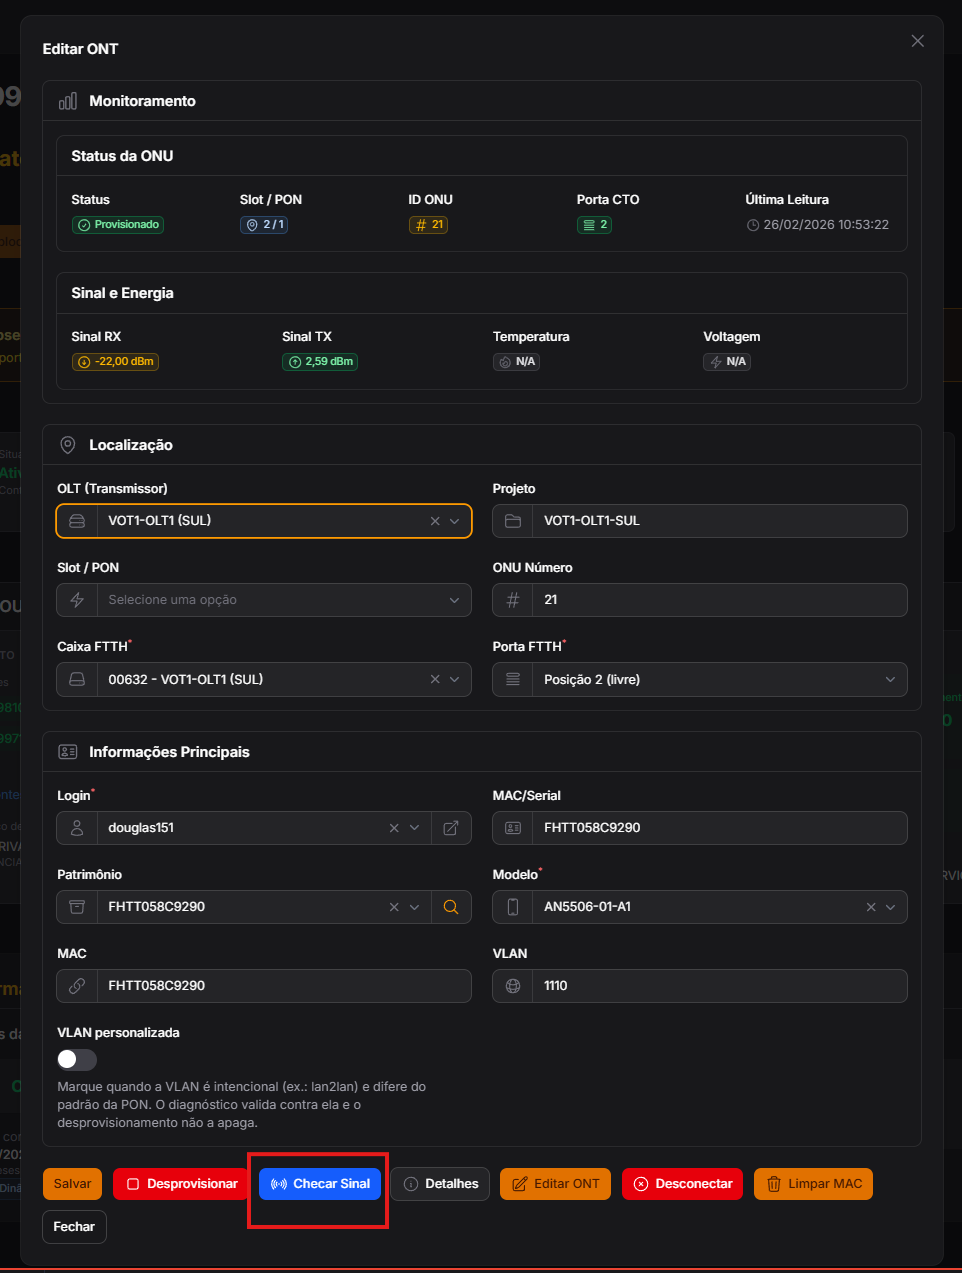Click the Desconectar button

click(x=683, y=1184)
